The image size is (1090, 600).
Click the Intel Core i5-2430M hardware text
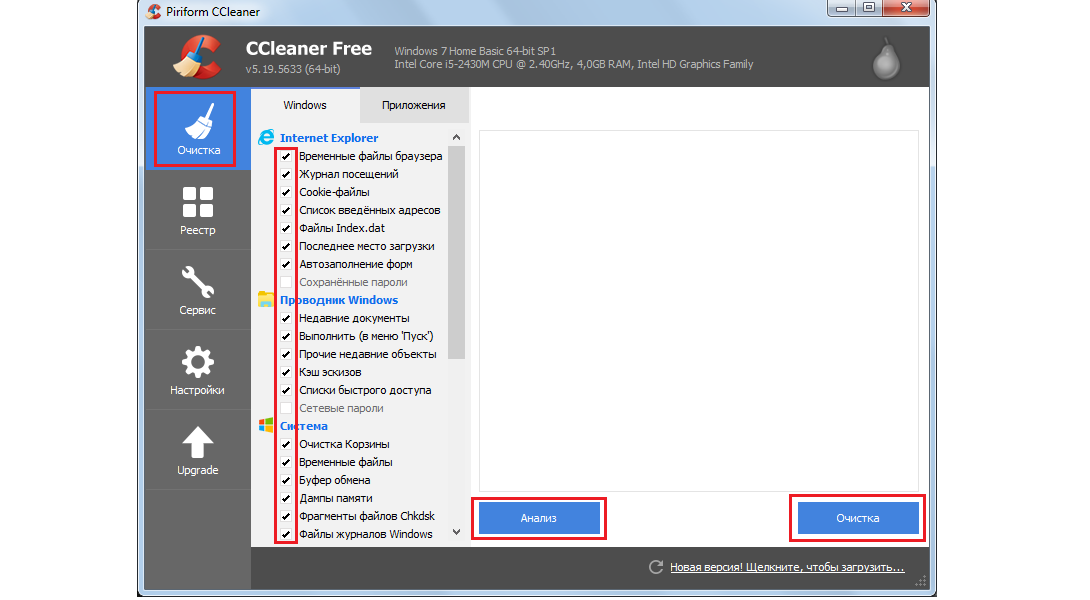pos(574,64)
